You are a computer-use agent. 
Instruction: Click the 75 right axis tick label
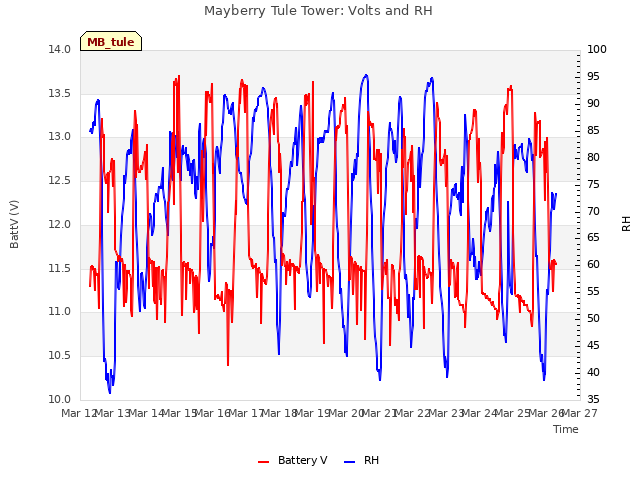(593, 184)
